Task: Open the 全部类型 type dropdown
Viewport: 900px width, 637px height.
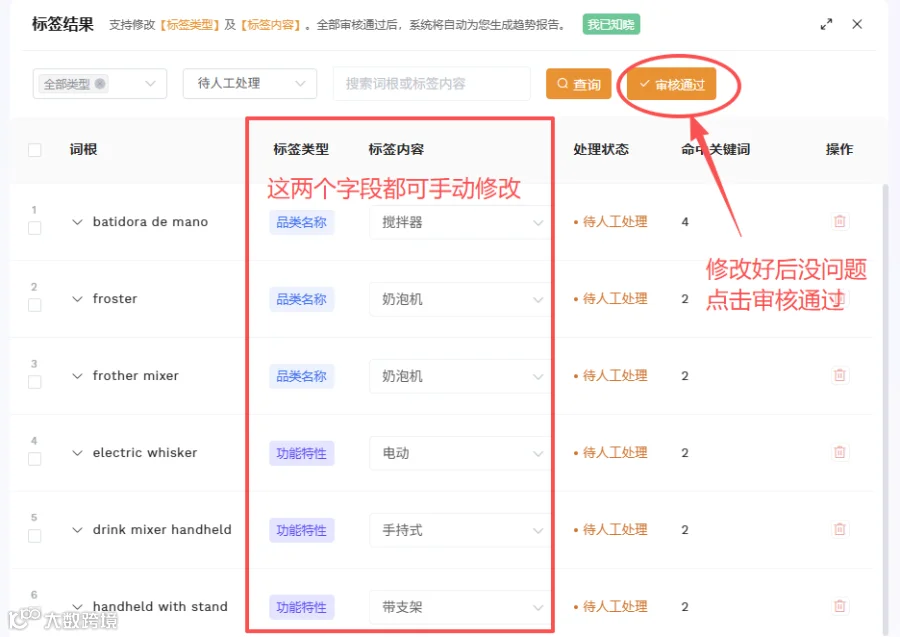Action: [100, 84]
